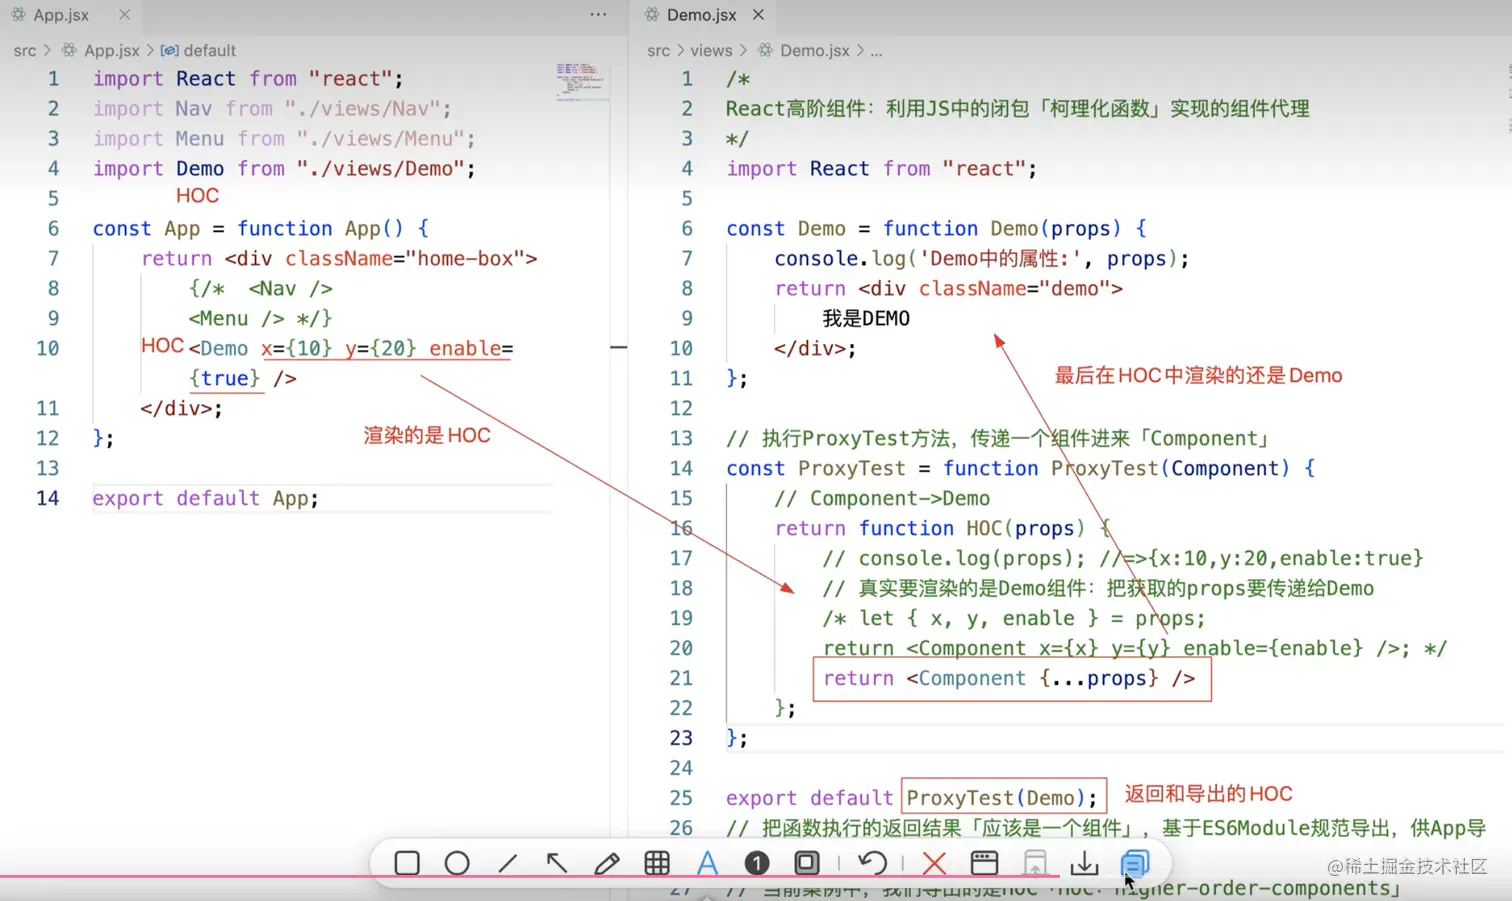Select the highlight frame tool
Viewport: 1512px width, 901px height.
(x=807, y=863)
